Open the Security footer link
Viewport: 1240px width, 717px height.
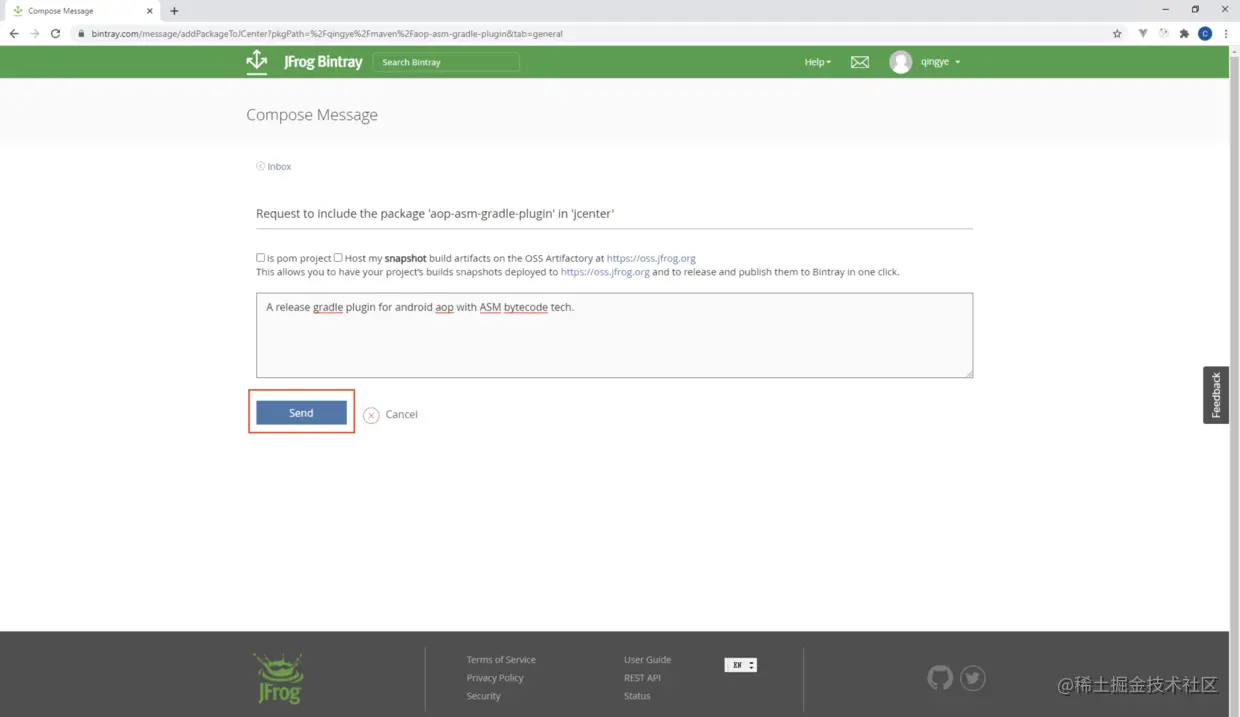pos(483,696)
